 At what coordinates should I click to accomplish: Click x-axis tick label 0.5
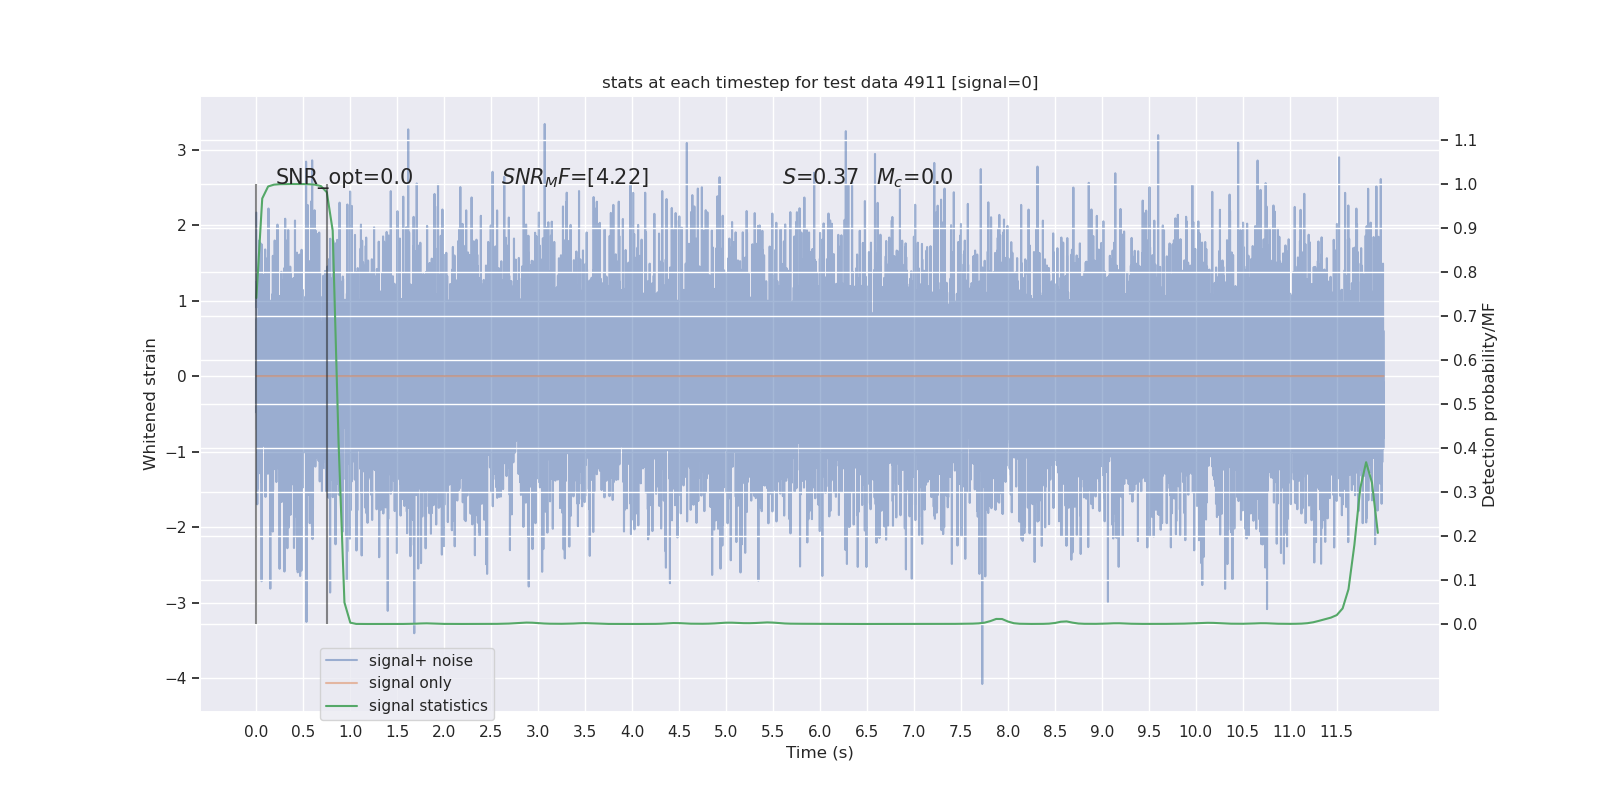point(303,732)
